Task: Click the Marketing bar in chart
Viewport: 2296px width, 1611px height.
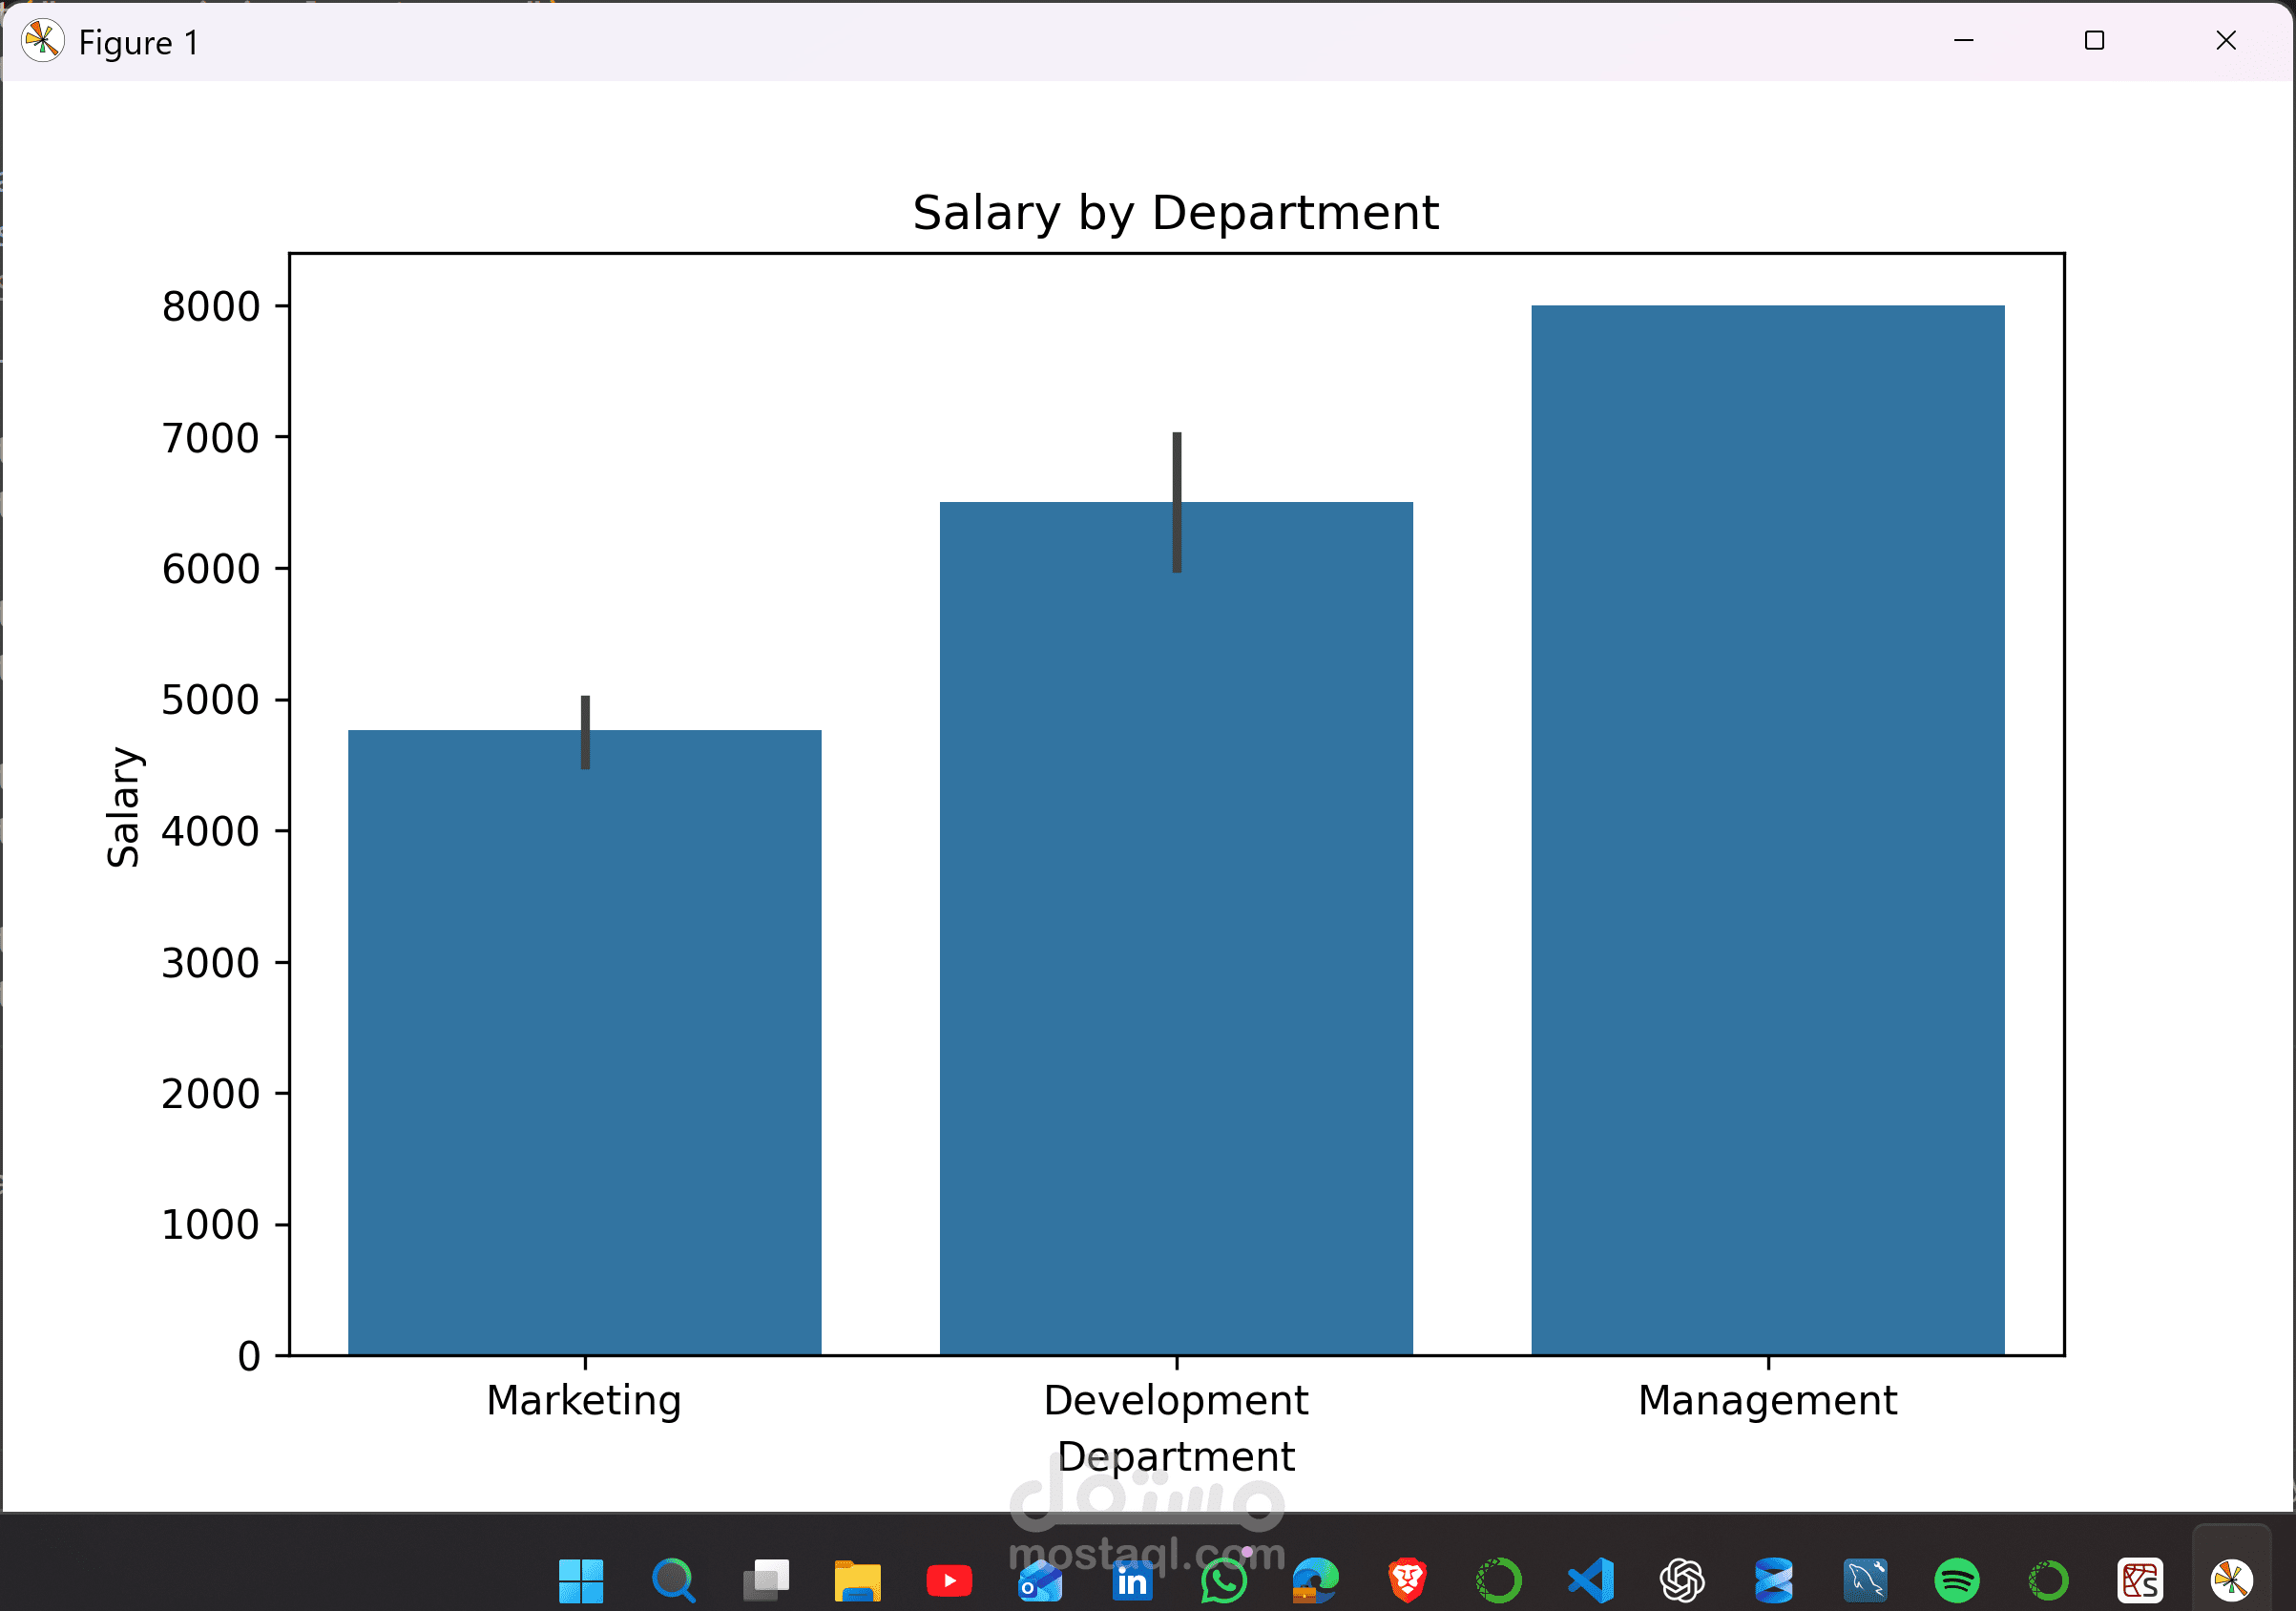Action: click(x=584, y=1040)
